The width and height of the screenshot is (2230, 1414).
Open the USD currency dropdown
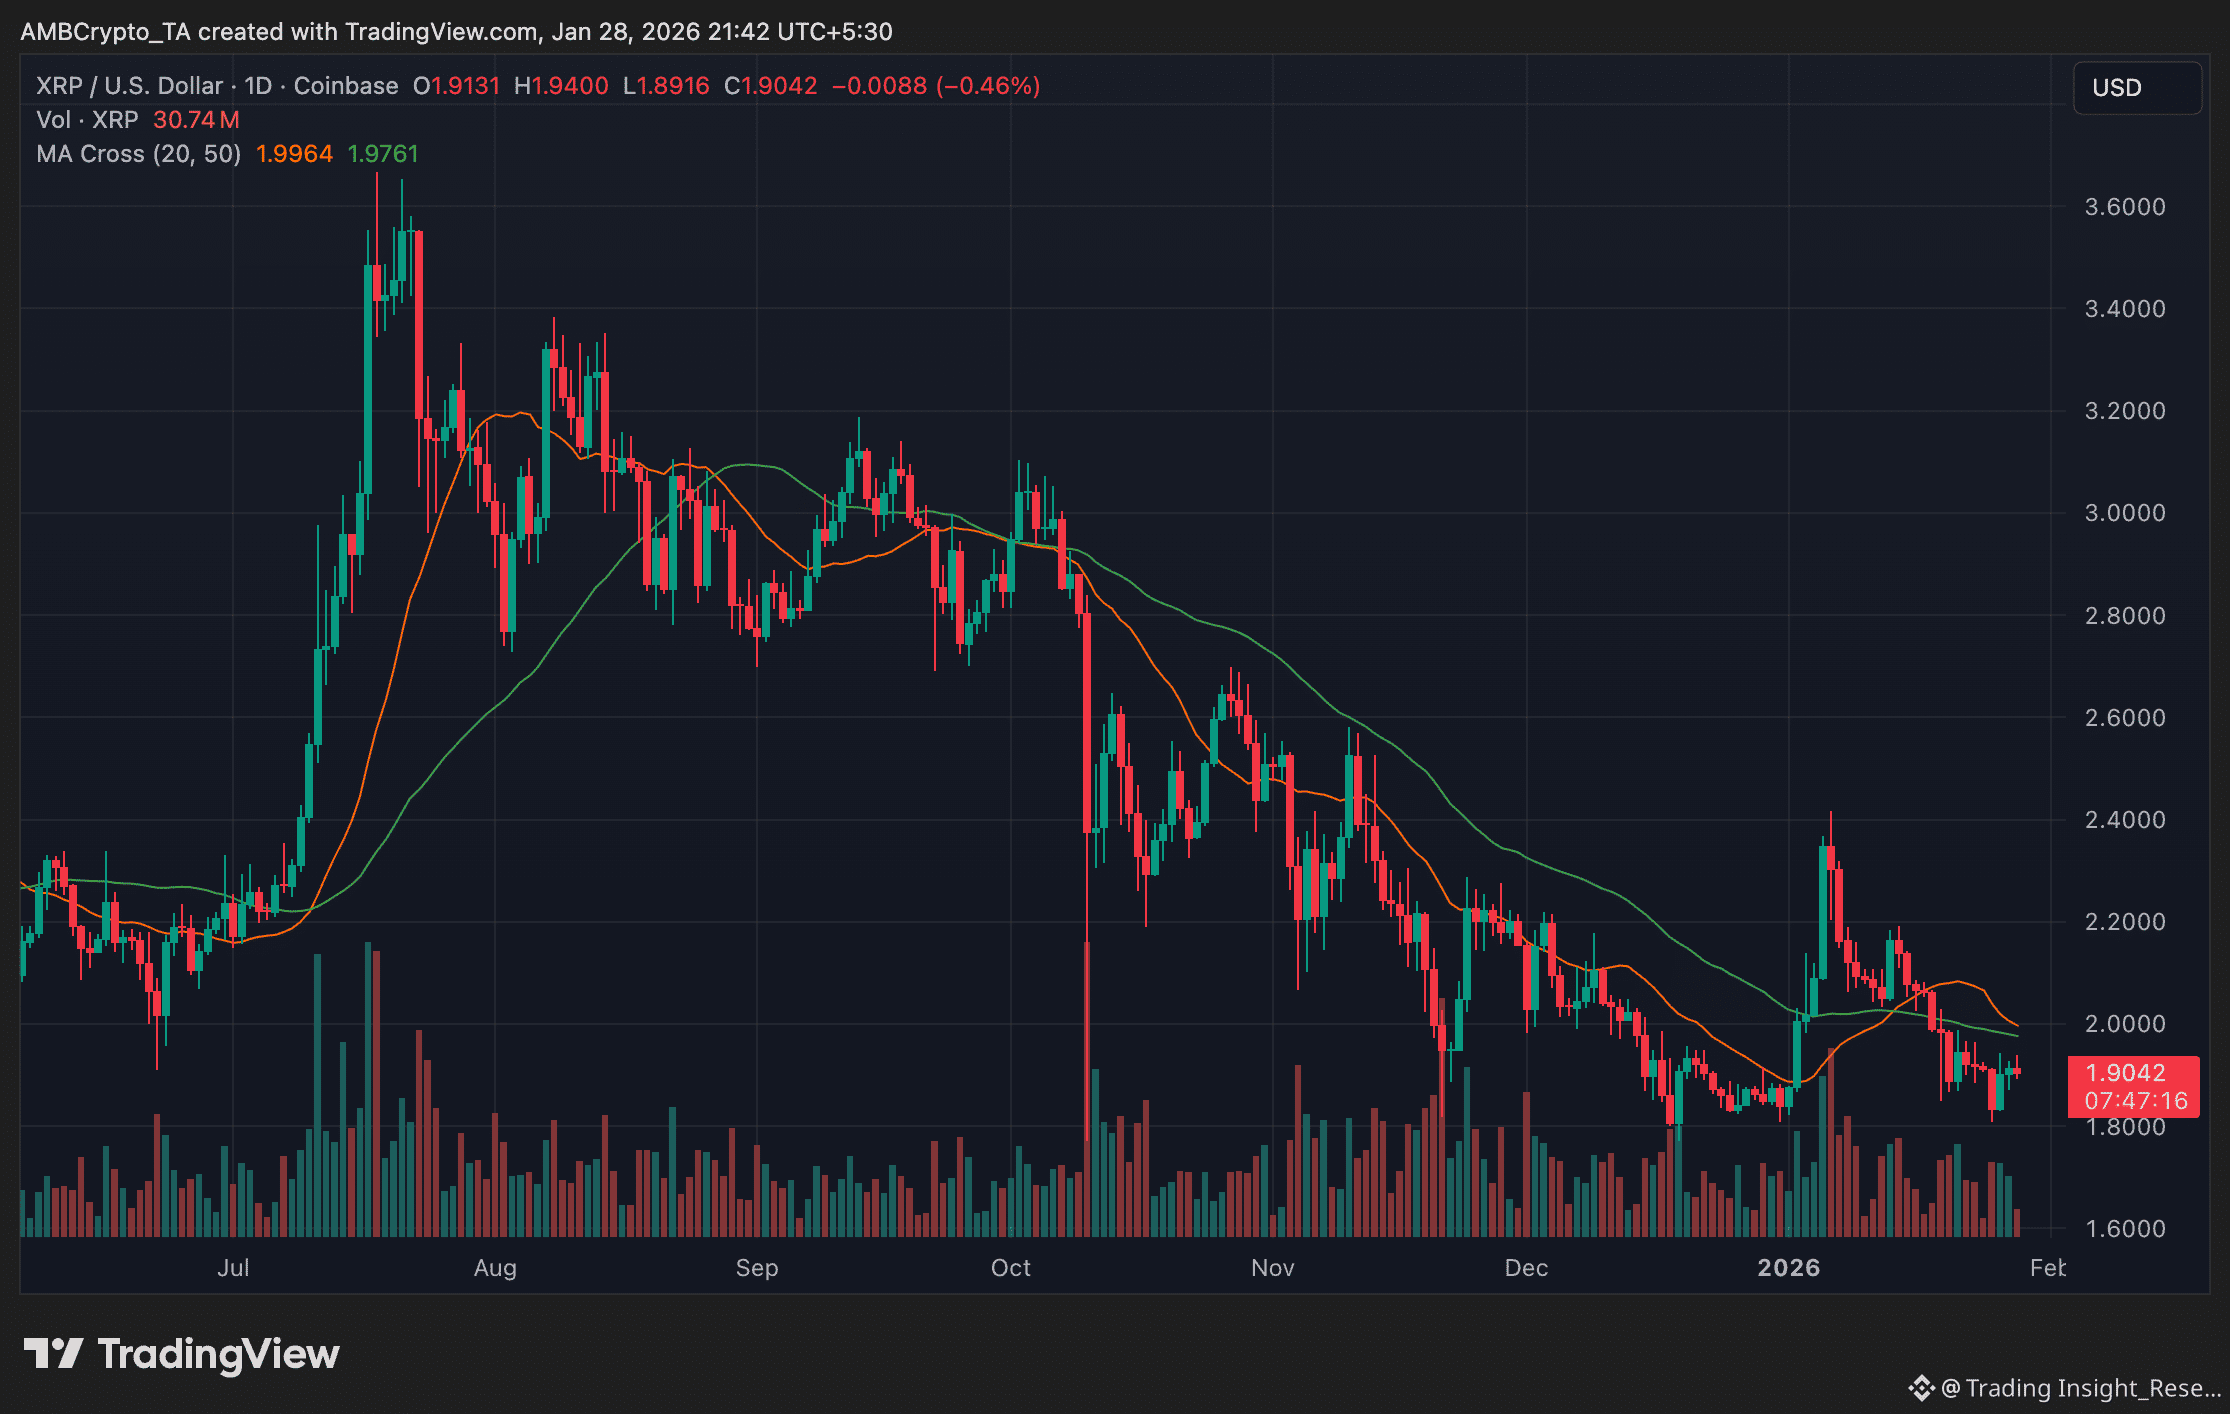click(x=2137, y=88)
